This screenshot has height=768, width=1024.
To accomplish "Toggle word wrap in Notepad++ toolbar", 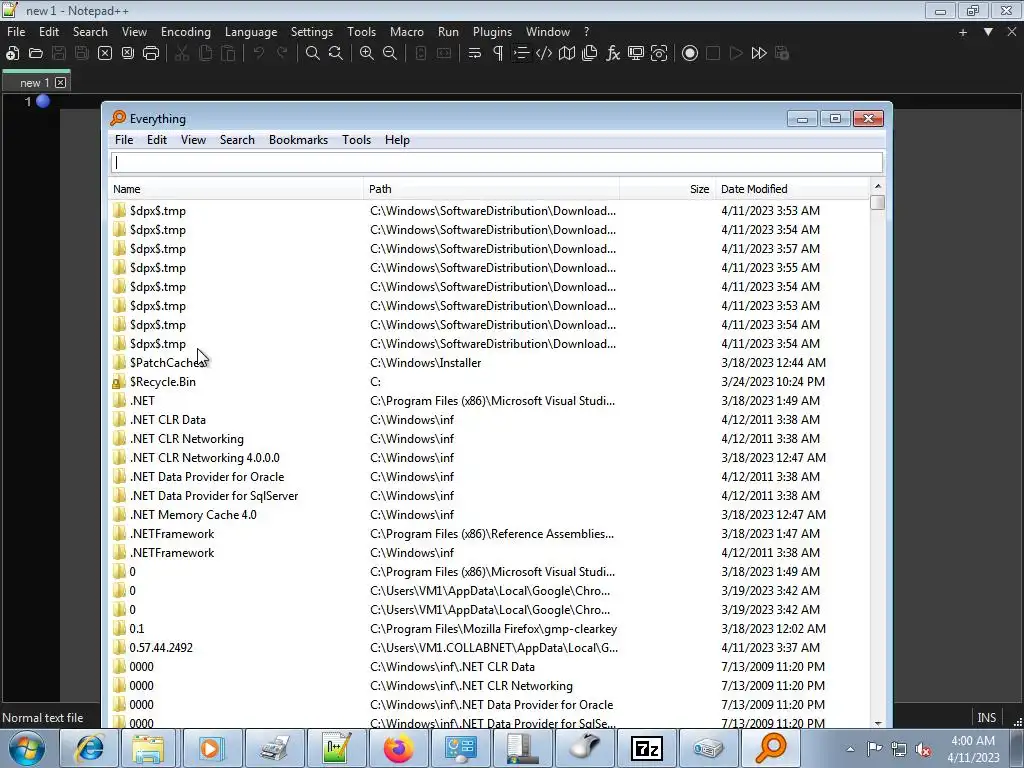I will click(x=475, y=54).
